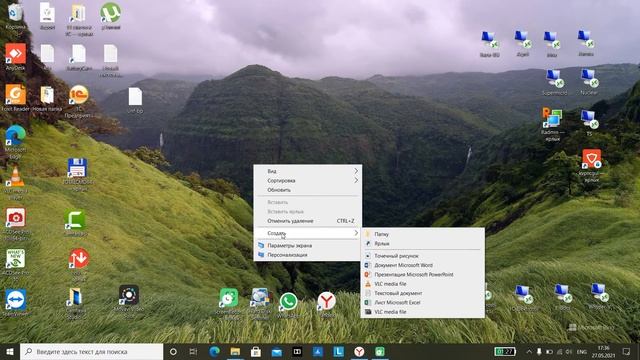
Task: Select the Microsoft Edge desktop shortcut
Action: coord(16,136)
